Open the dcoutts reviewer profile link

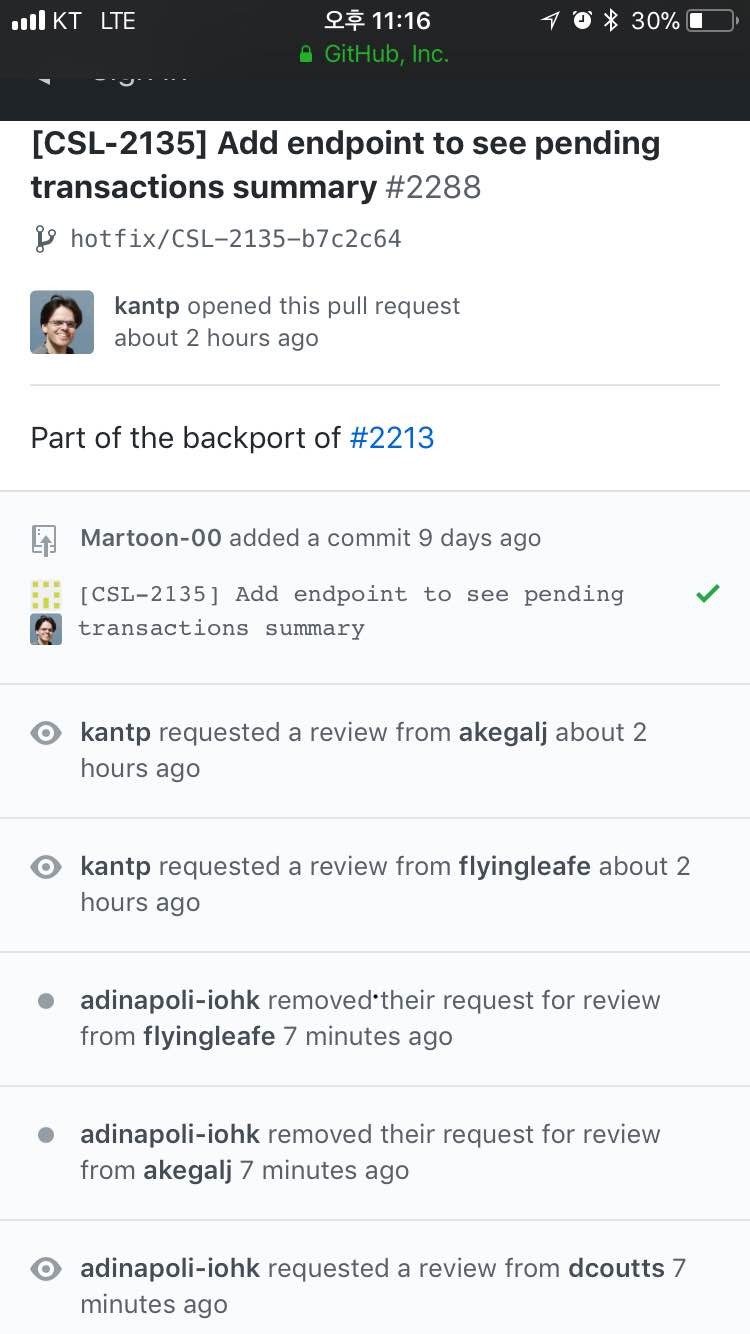point(616,1268)
